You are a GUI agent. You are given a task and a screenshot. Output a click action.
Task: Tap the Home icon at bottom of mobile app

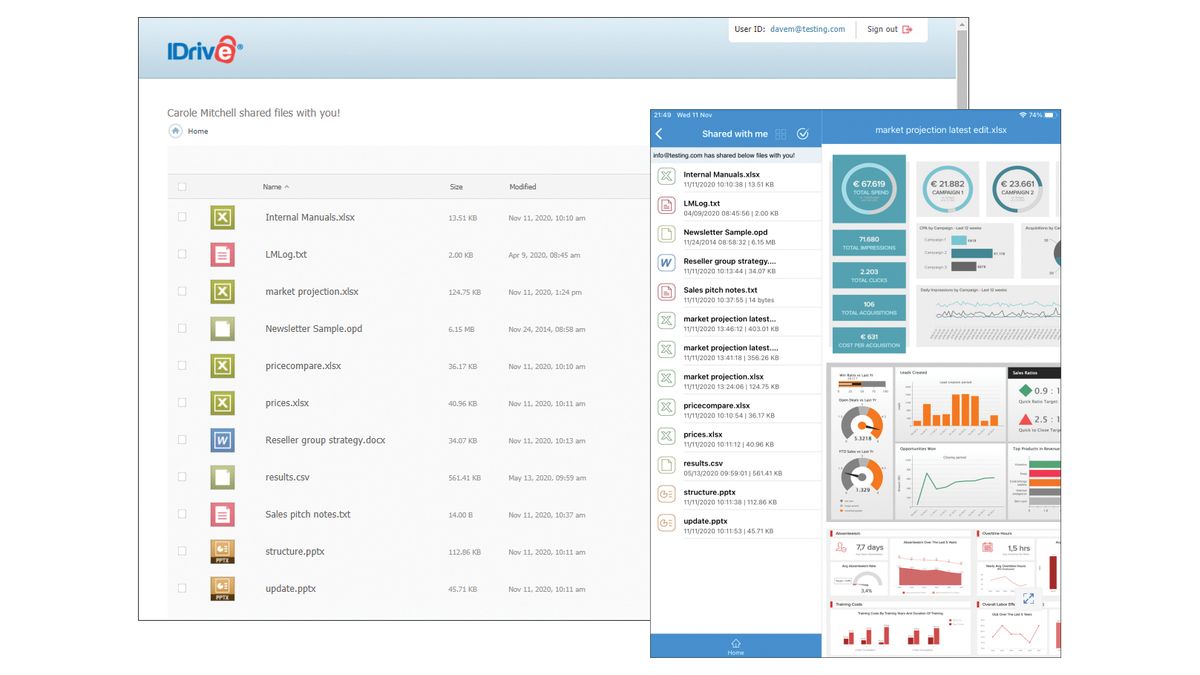coord(735,646)
